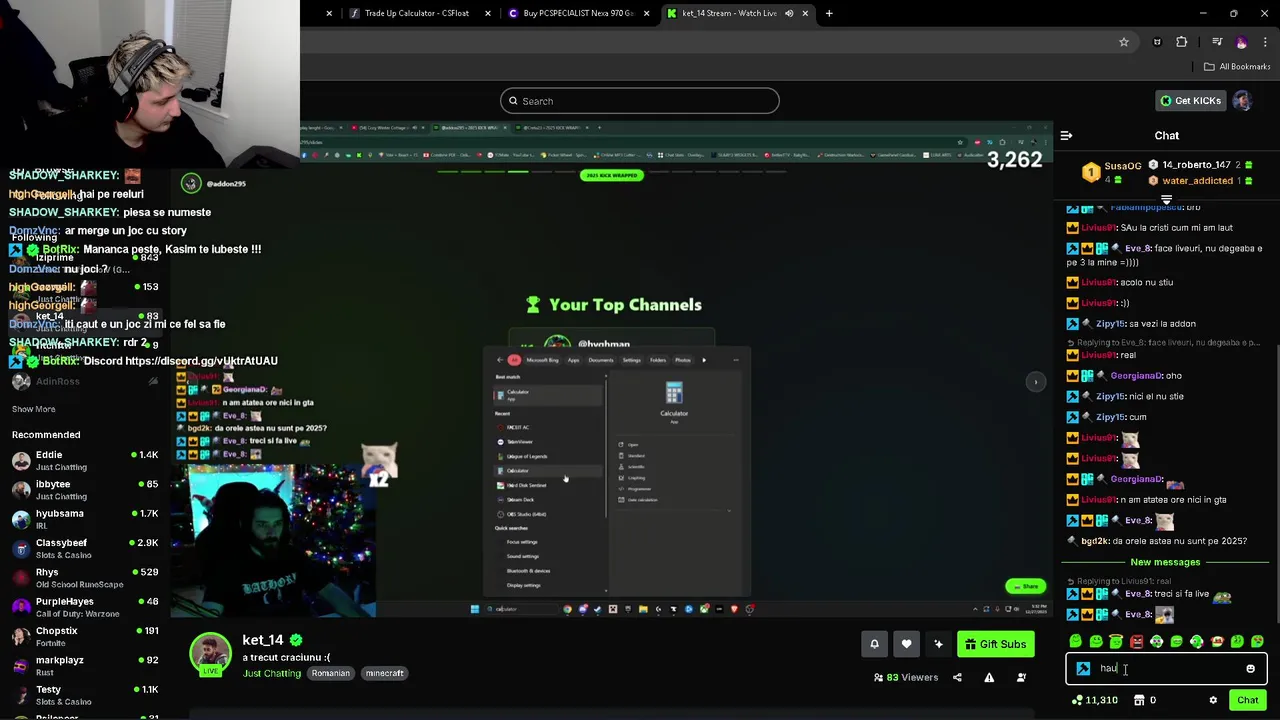Mute the ket_14 tab audio icon
The image size is (1280, 720).
[x=789, y=13]
